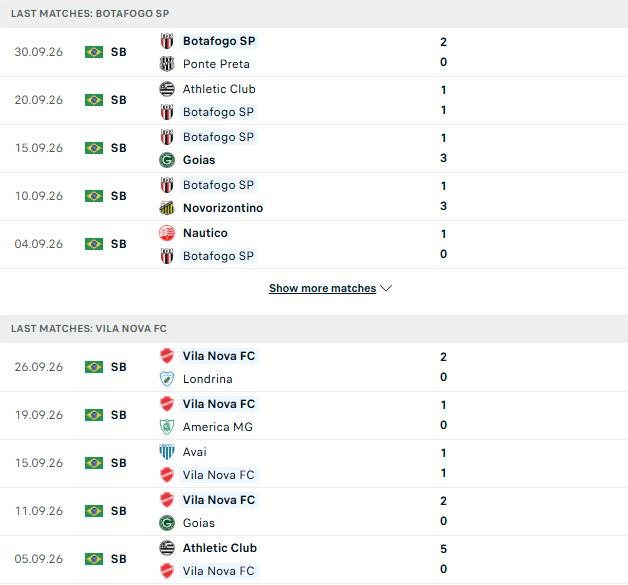Click the Nautico club crest
This screenshot has height=585, width=628.
tap(167, 233)
